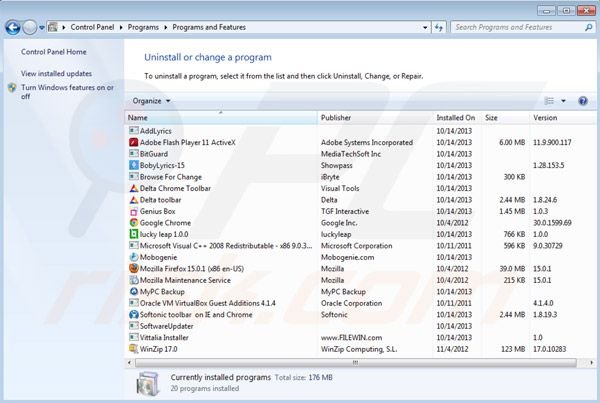Select the publisher cell Showpass

(336, 165)
